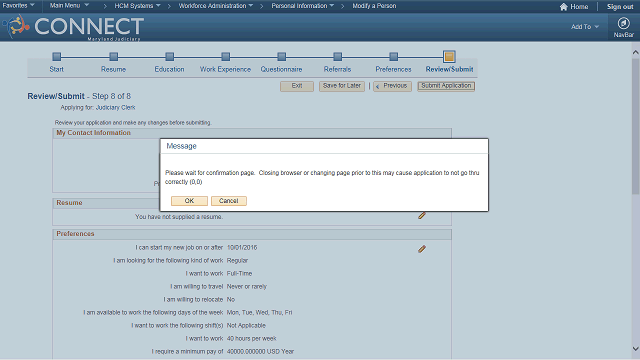Go to the Preferences step label

(x=393, y=69)
